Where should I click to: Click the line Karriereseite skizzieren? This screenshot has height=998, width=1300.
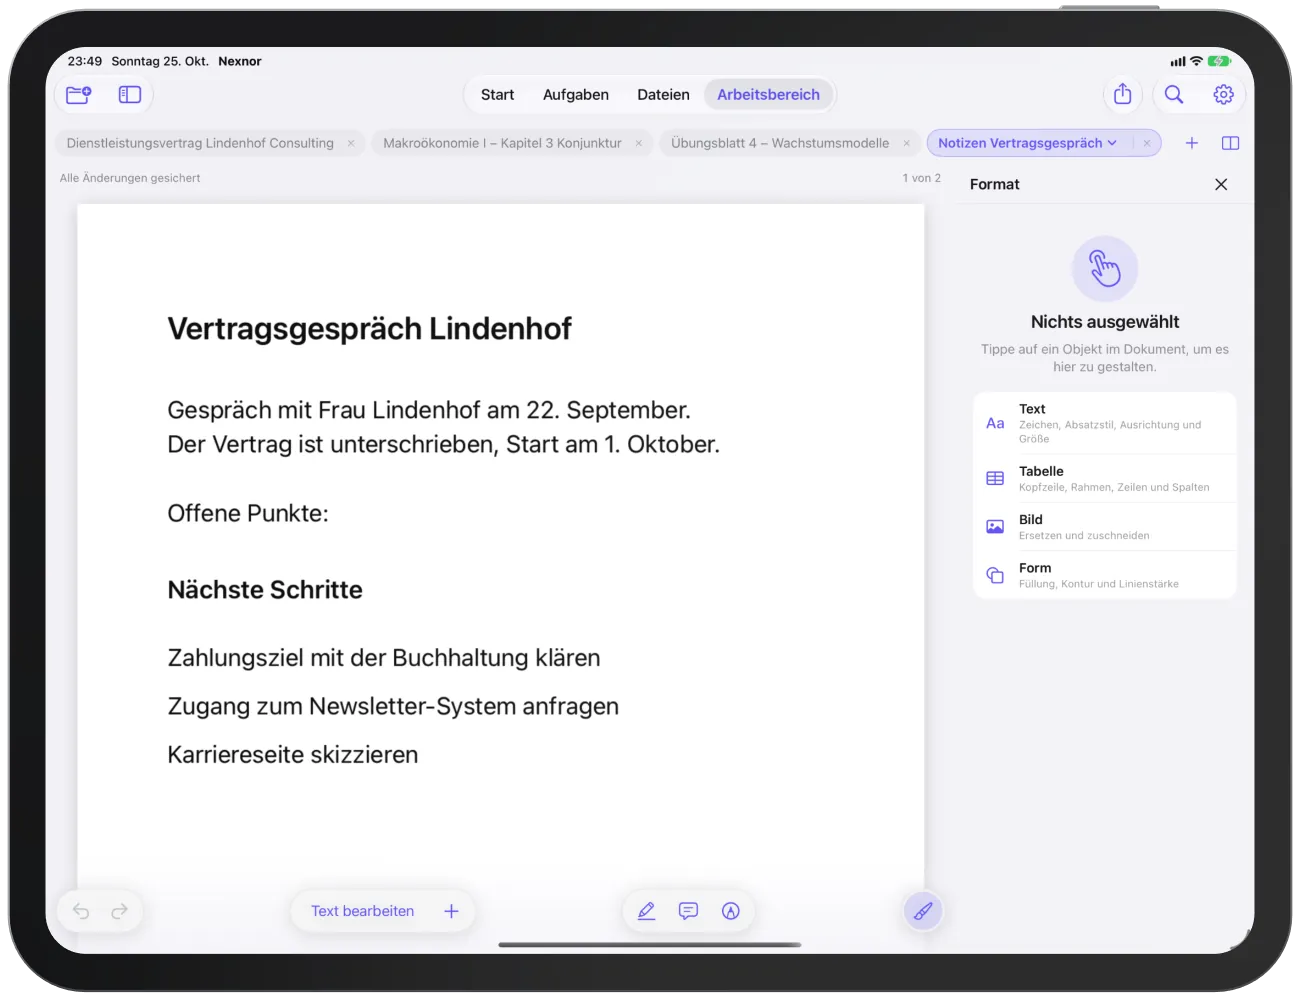(x=293, y=755)
